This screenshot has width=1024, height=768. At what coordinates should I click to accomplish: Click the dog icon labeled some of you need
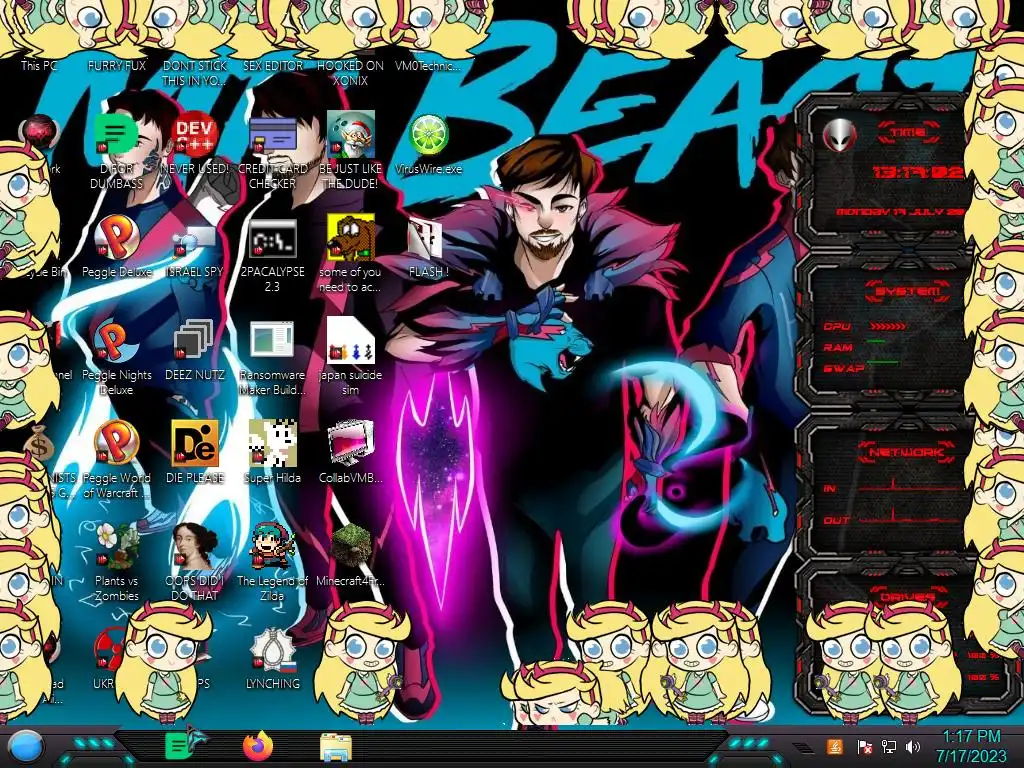[350, 238]
